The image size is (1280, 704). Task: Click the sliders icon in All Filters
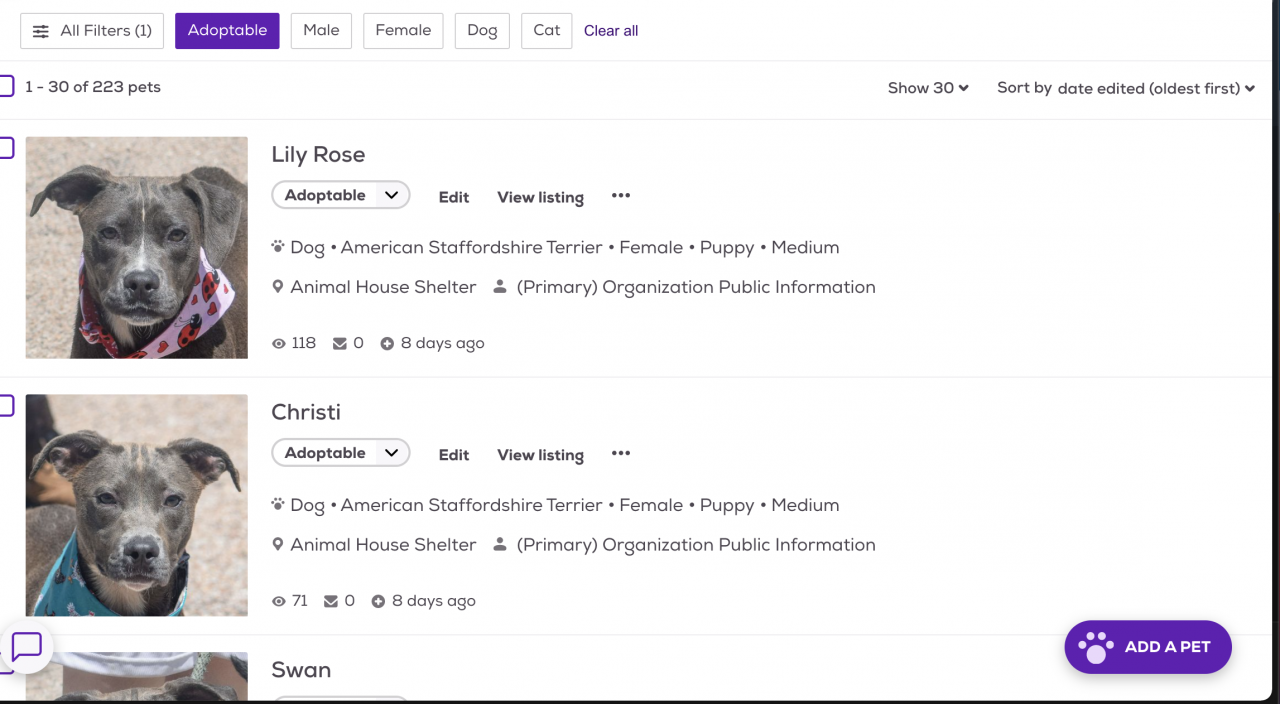click(41, 31)
